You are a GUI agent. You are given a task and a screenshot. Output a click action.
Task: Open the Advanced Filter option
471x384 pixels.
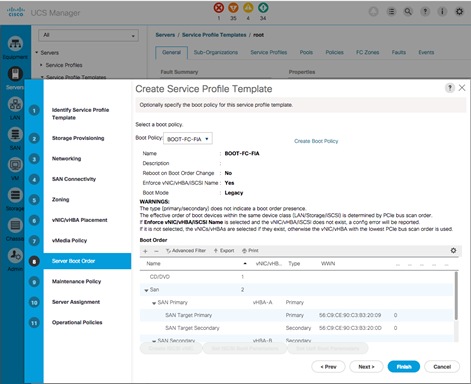pos(186,251)
